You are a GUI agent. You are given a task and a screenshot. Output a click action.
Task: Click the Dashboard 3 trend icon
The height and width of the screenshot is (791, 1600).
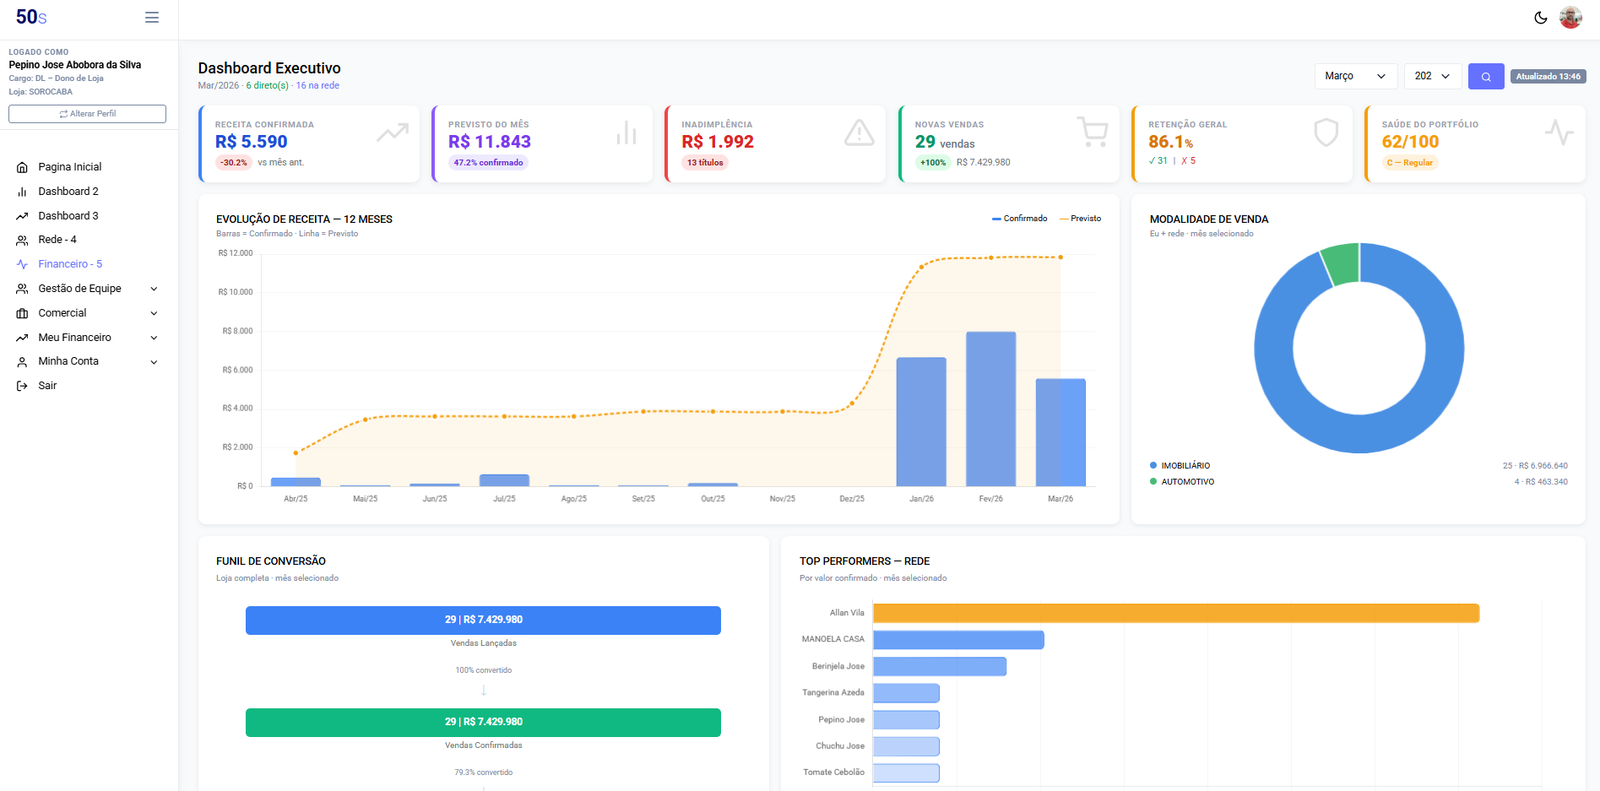(x=22, y=216)
